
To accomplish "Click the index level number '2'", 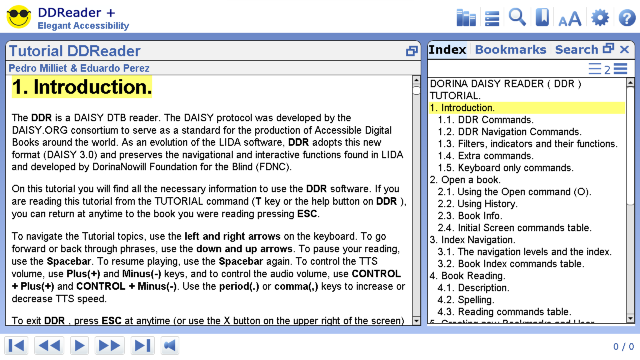I will 607,69.
